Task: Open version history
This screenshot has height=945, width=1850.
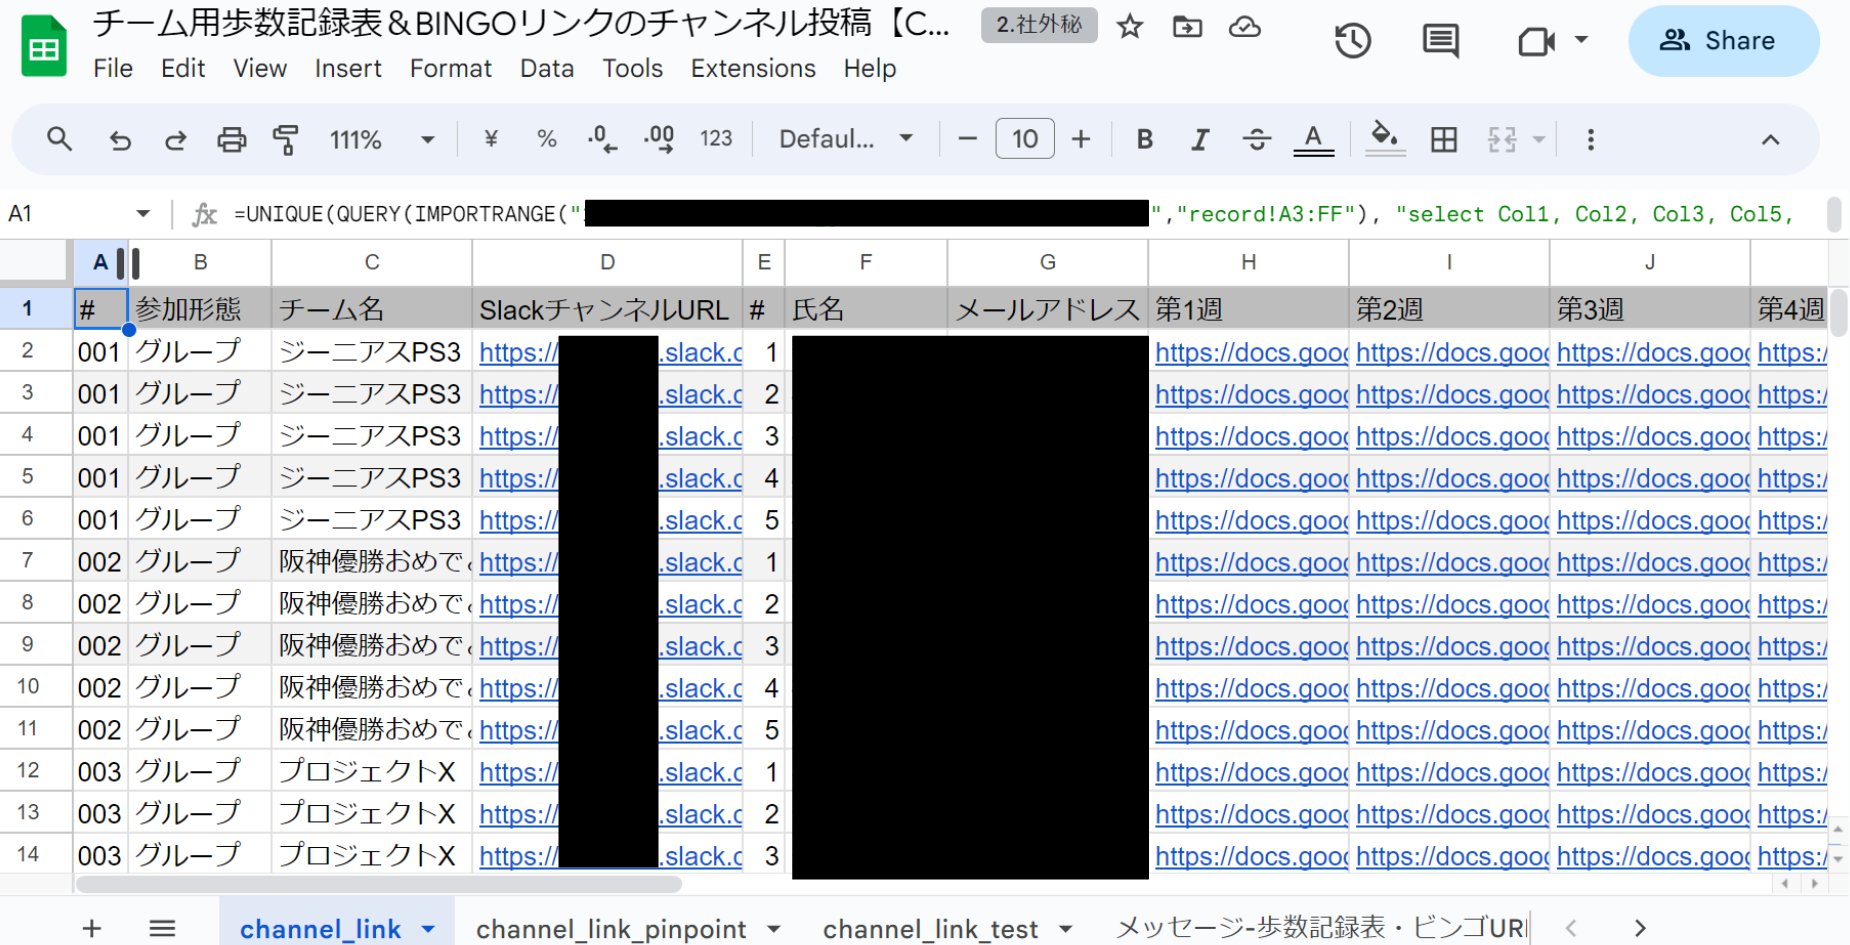Action: [1352, 40]
